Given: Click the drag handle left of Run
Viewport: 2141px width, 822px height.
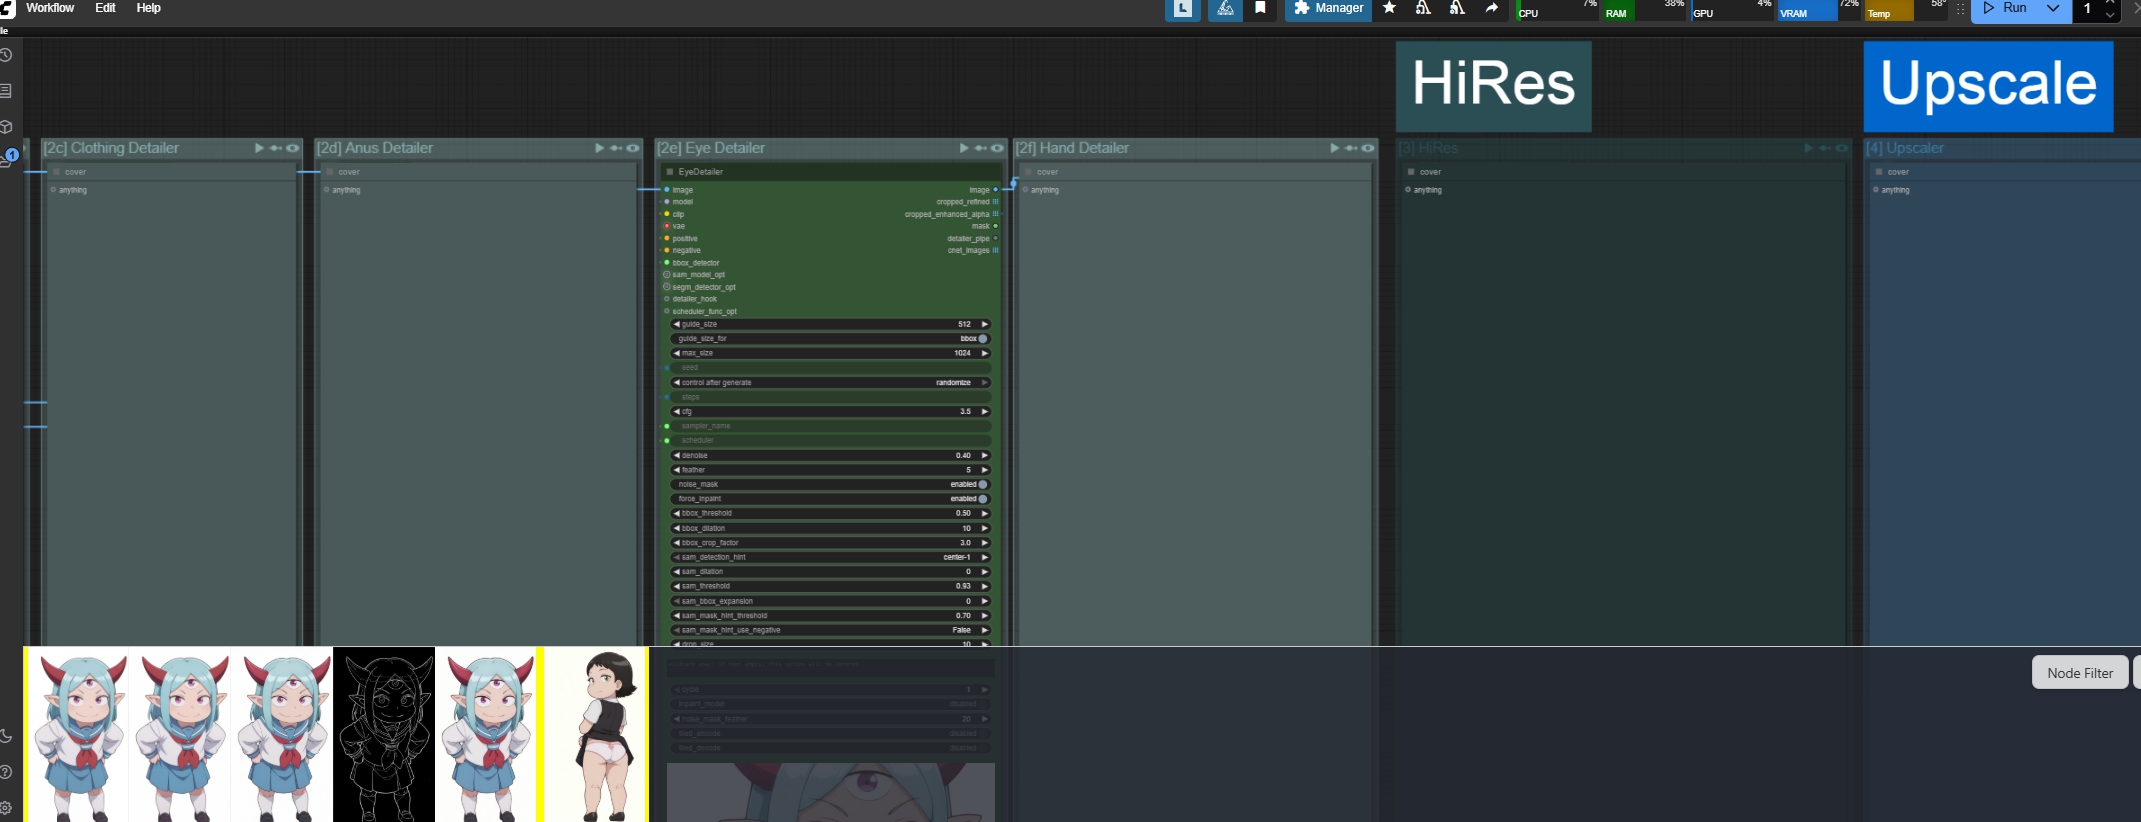Looking at the screenshot, I should pos(1961,8).
